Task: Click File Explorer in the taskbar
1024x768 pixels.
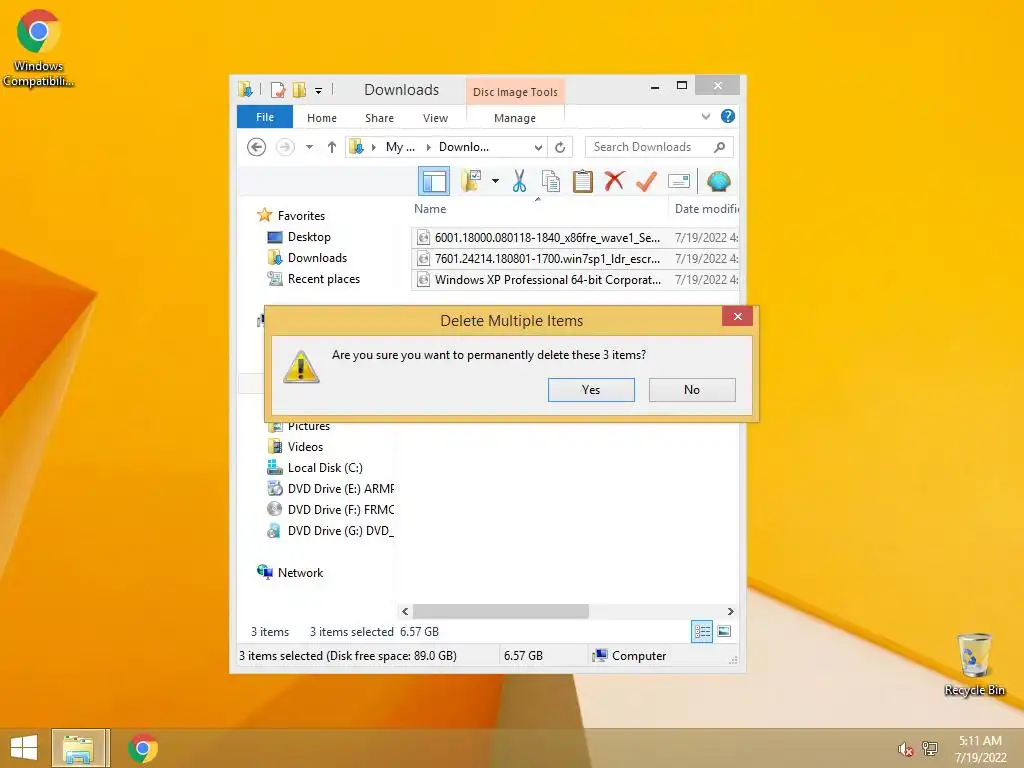Action: point(78,748)
